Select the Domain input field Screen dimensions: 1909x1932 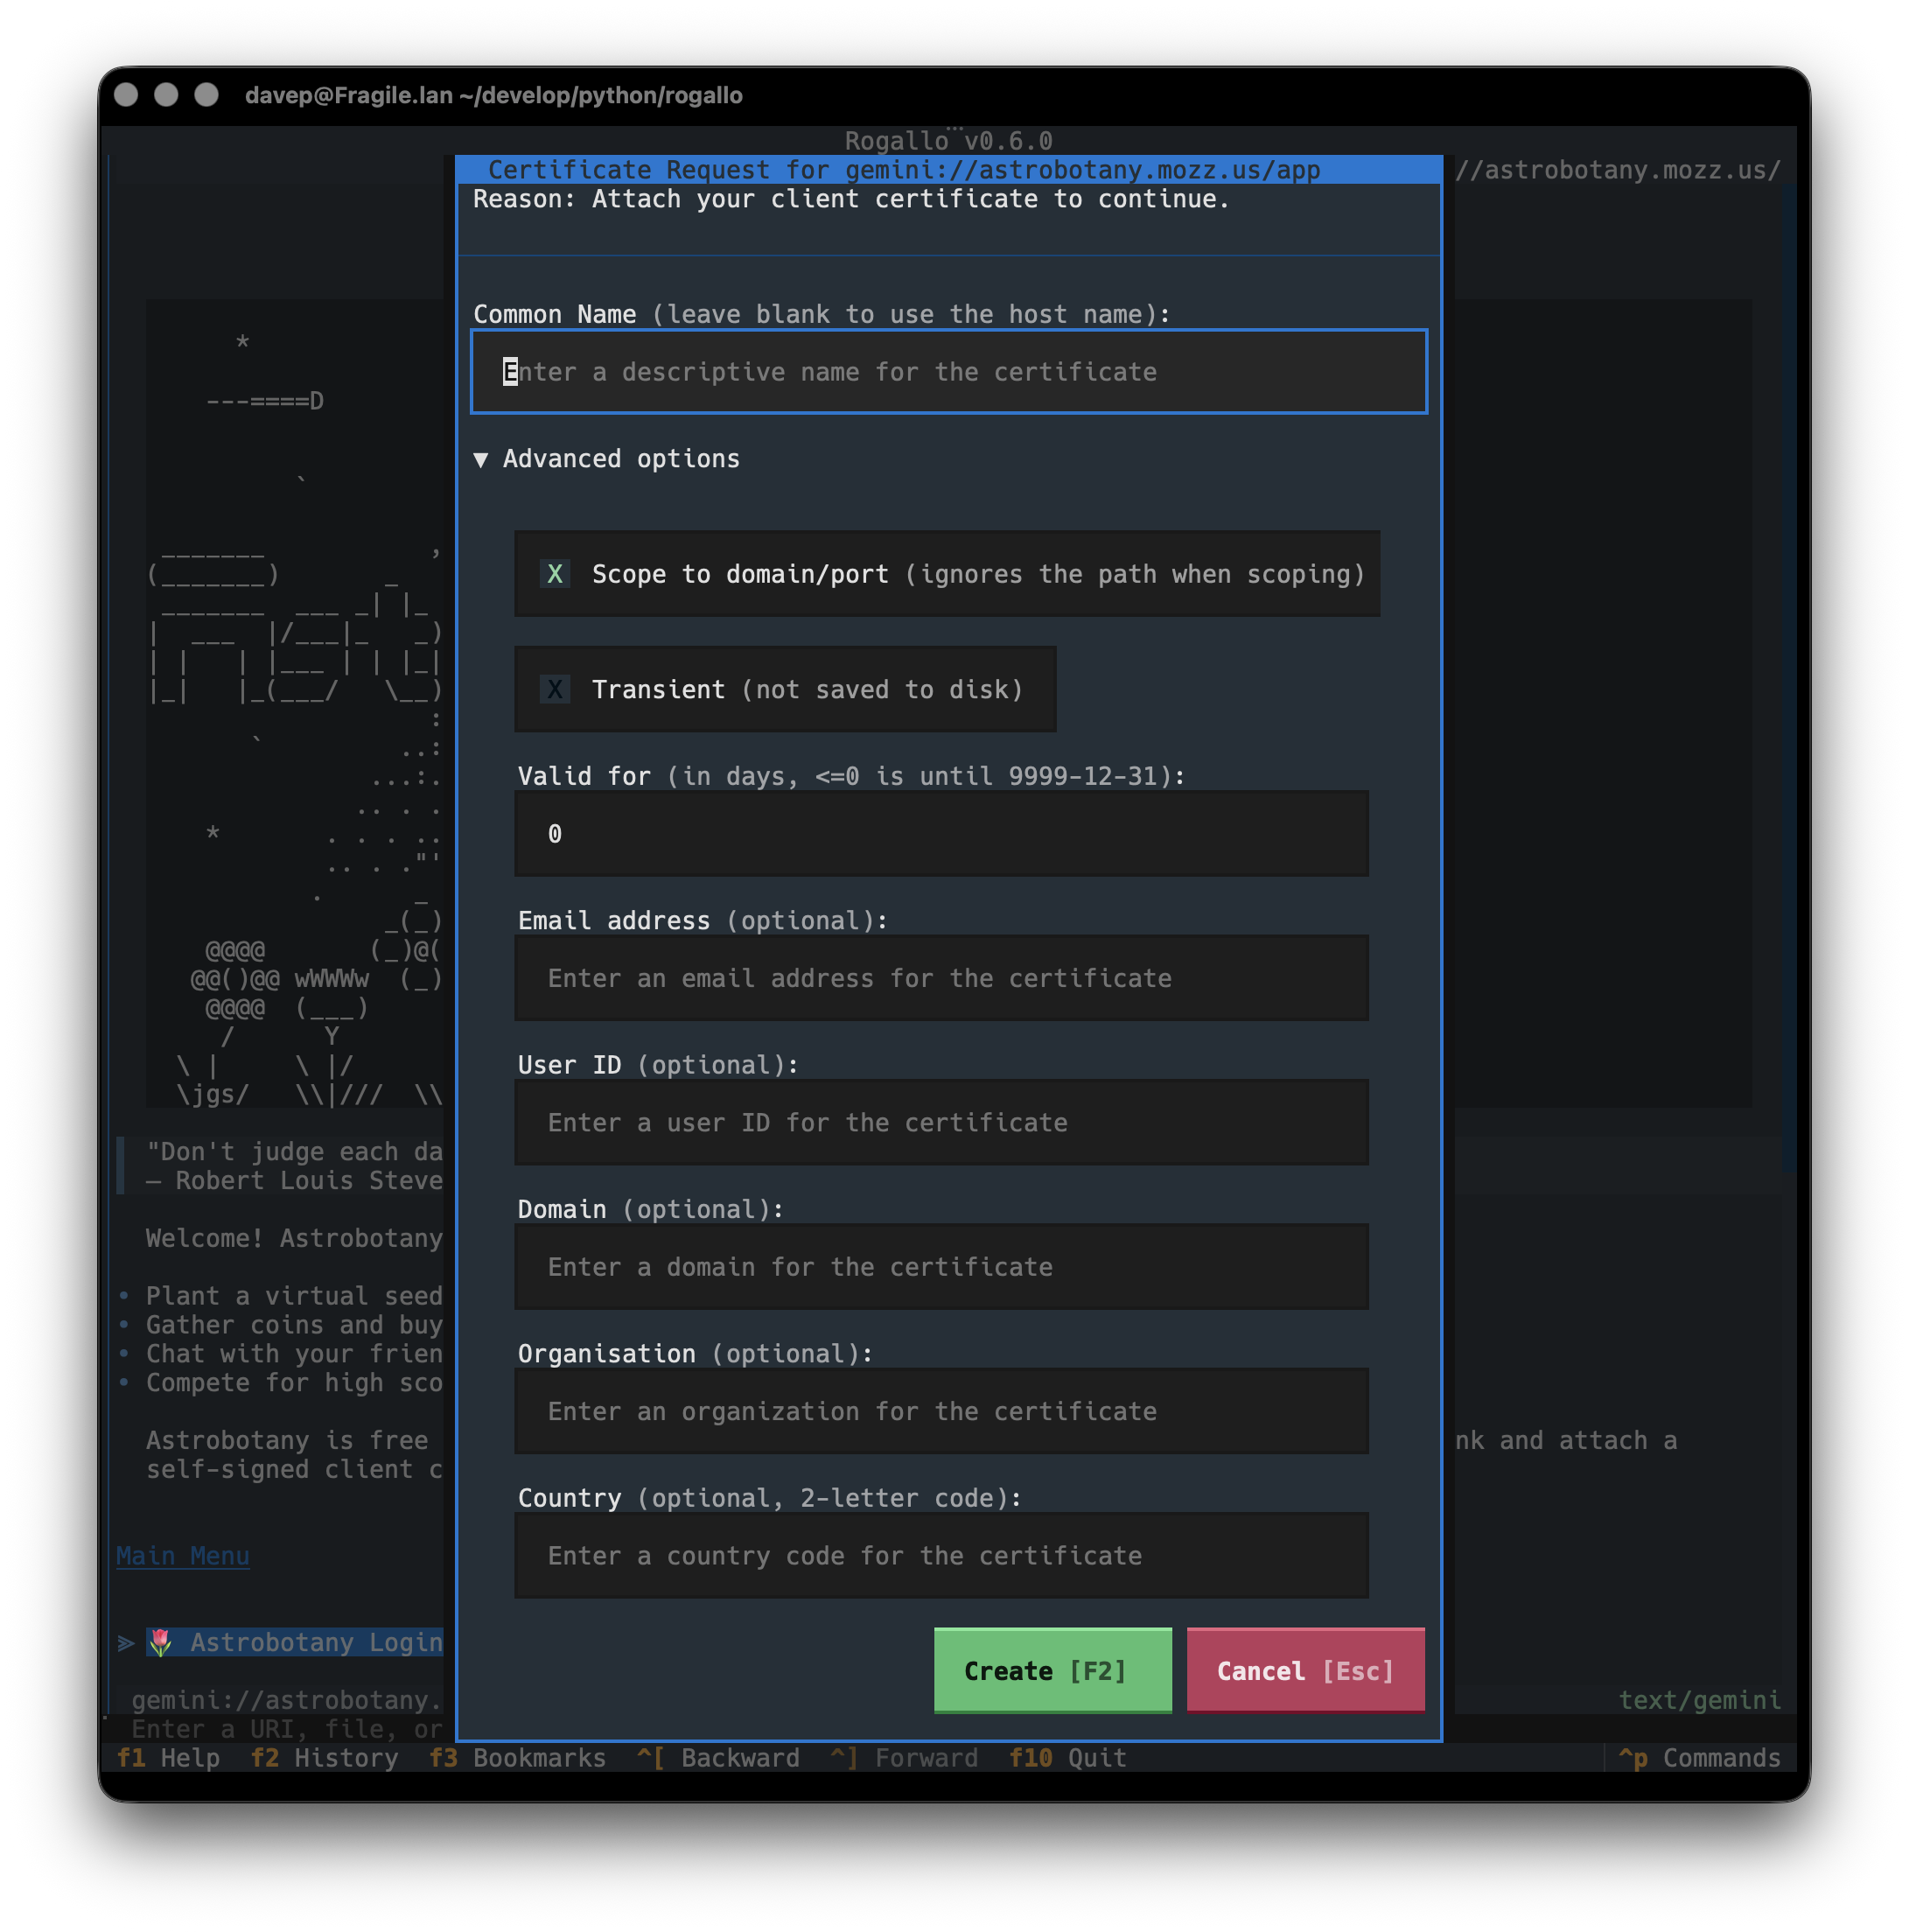tap(941, 1267)
